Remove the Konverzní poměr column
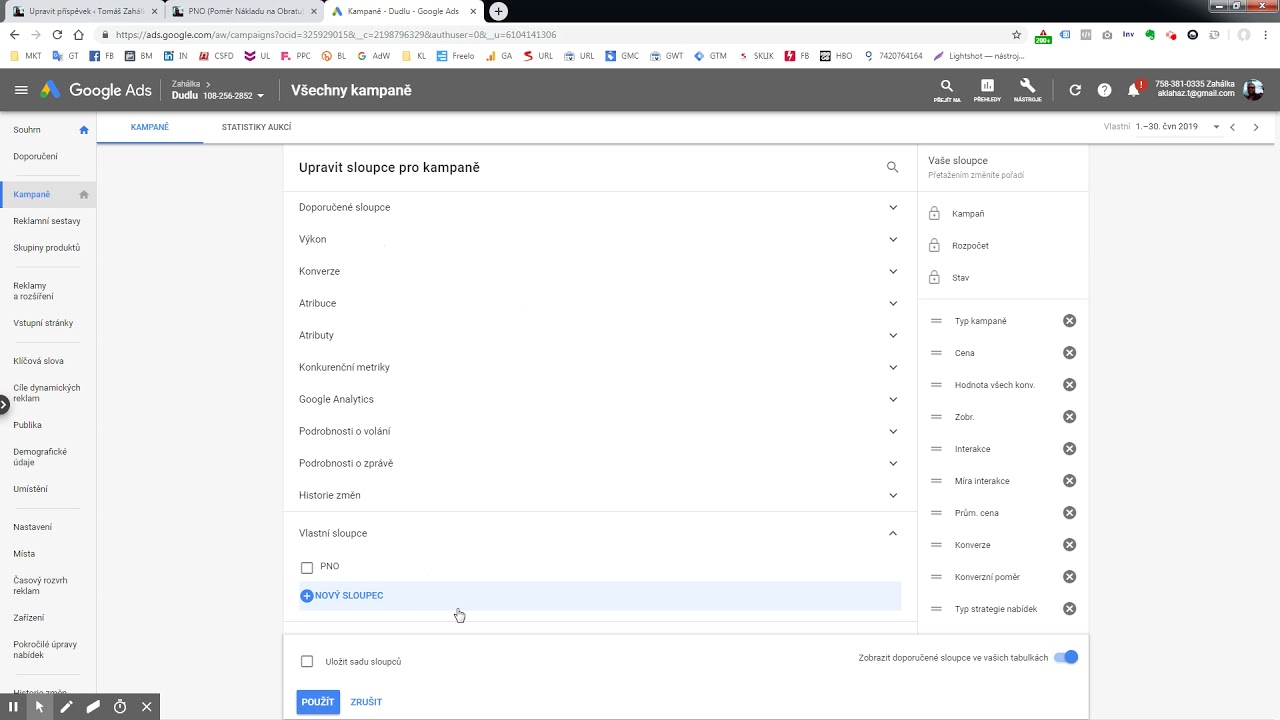 [x=1069, y=577]
